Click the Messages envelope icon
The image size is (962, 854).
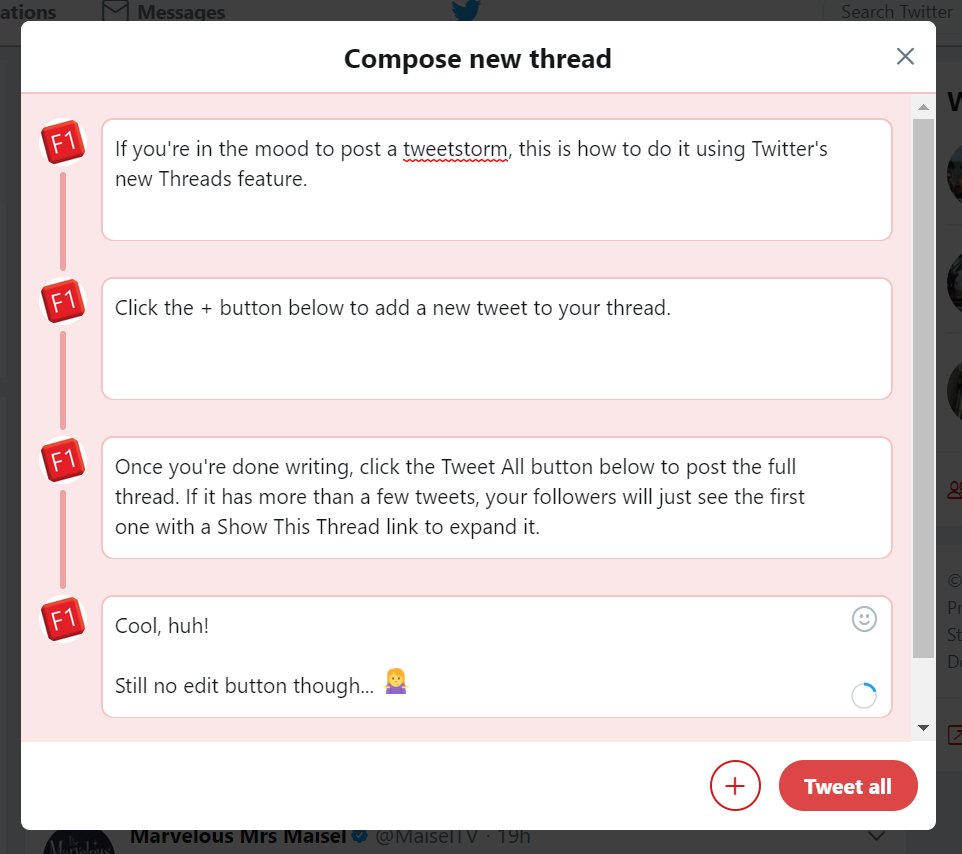[x=115, y=10]
